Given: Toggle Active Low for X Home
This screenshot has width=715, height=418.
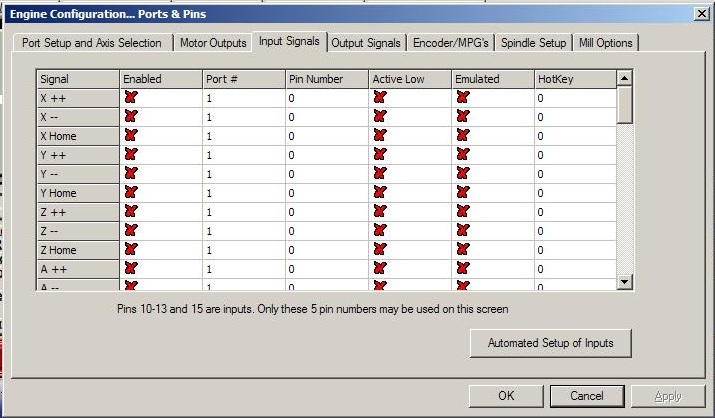Looking at the screenshot, I should (x=380, y=136).
